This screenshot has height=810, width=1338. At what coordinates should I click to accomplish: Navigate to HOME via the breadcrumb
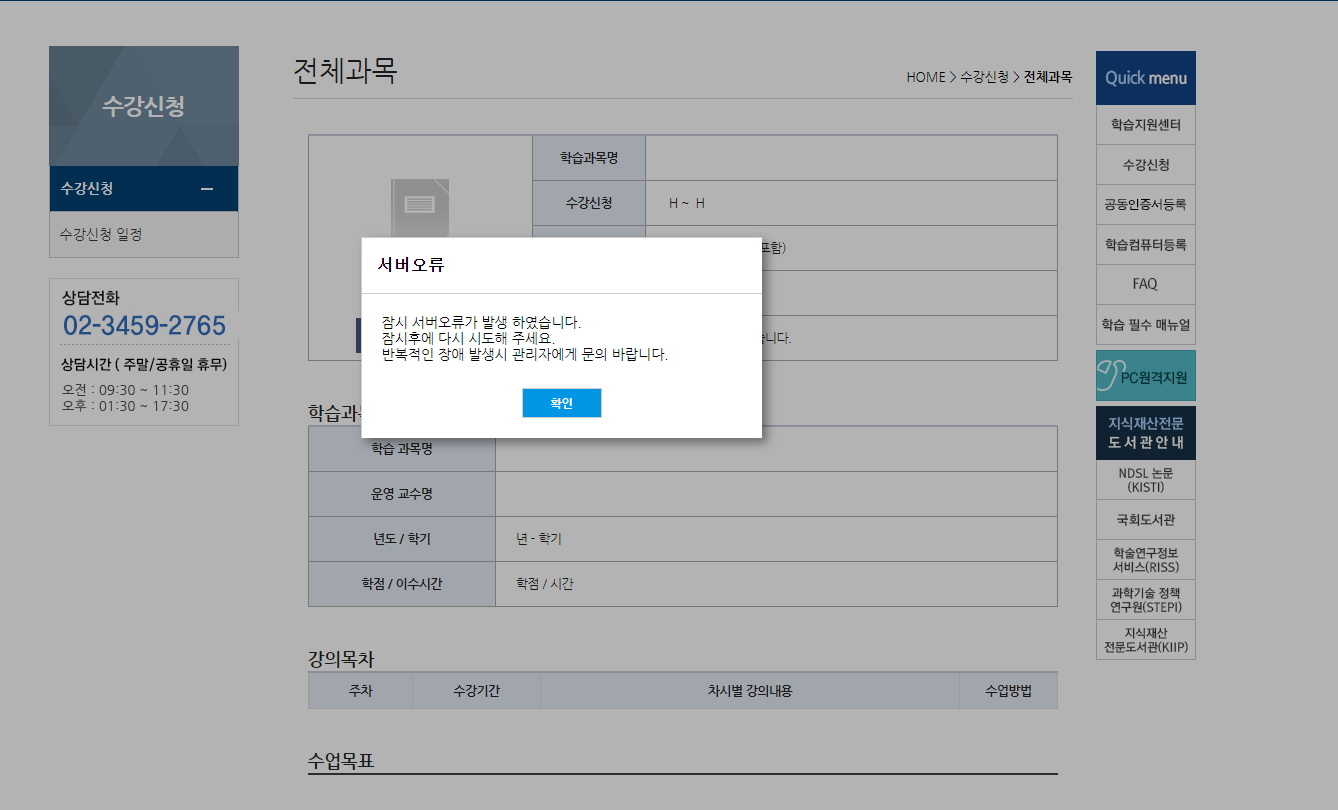click(923, 76)
